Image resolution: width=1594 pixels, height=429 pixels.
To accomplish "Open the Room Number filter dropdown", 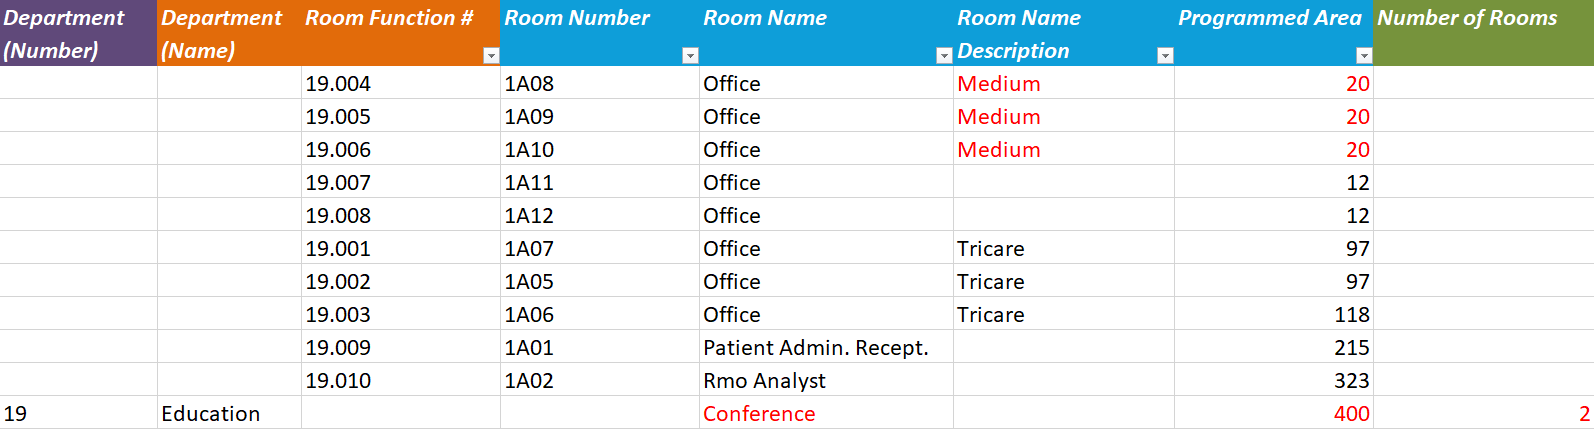I will click(689, 56).
